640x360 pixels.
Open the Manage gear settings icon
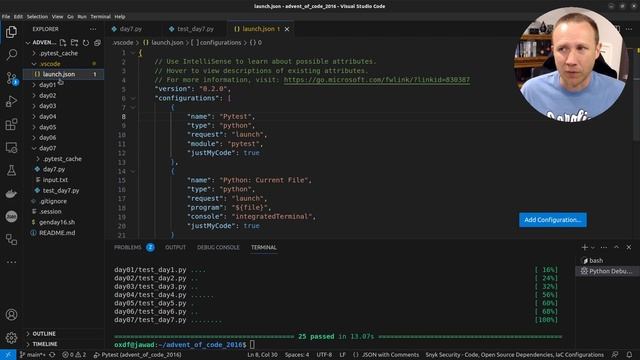pyautogui.click(x=11, y=338)
